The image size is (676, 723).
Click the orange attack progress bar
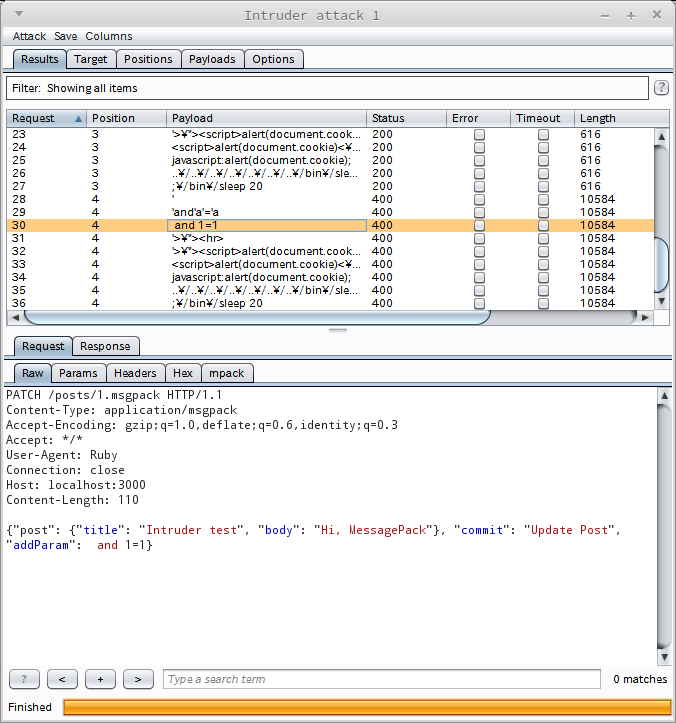[365, 707]
